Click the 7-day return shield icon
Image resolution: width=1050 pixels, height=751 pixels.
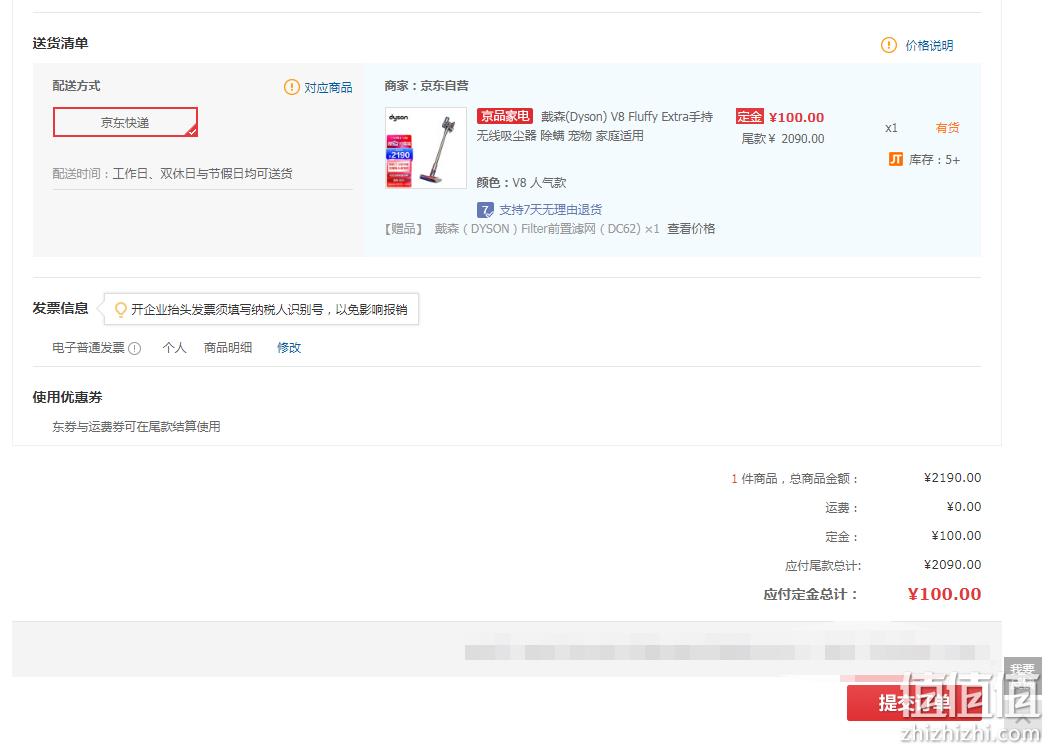485,210
